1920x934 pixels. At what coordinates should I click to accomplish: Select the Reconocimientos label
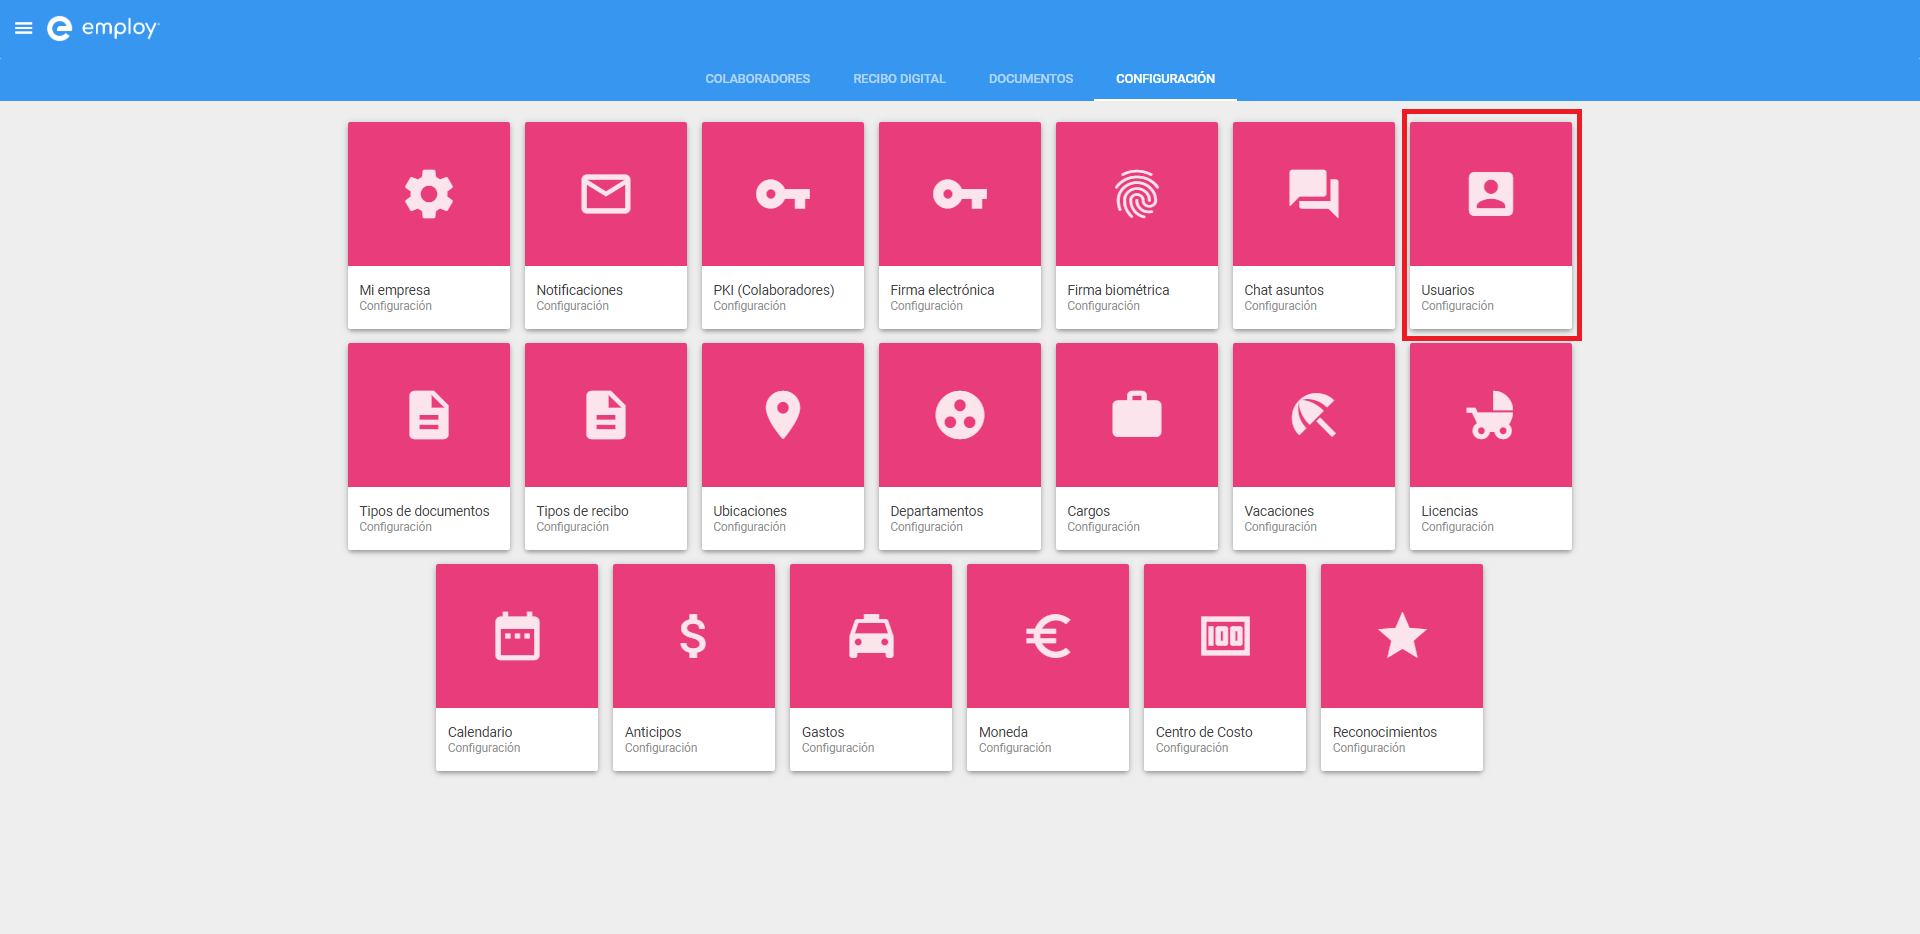tap(1385, 732)
